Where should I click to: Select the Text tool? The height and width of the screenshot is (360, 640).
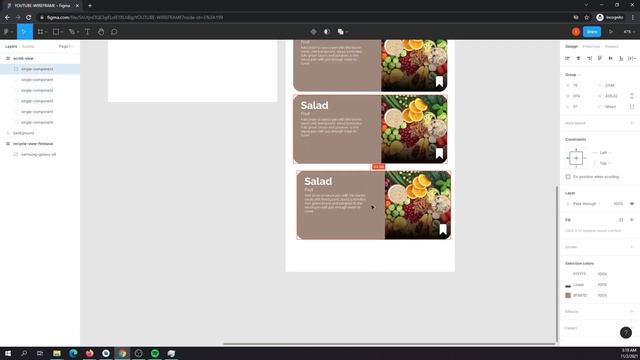click(x=87, y=31)
